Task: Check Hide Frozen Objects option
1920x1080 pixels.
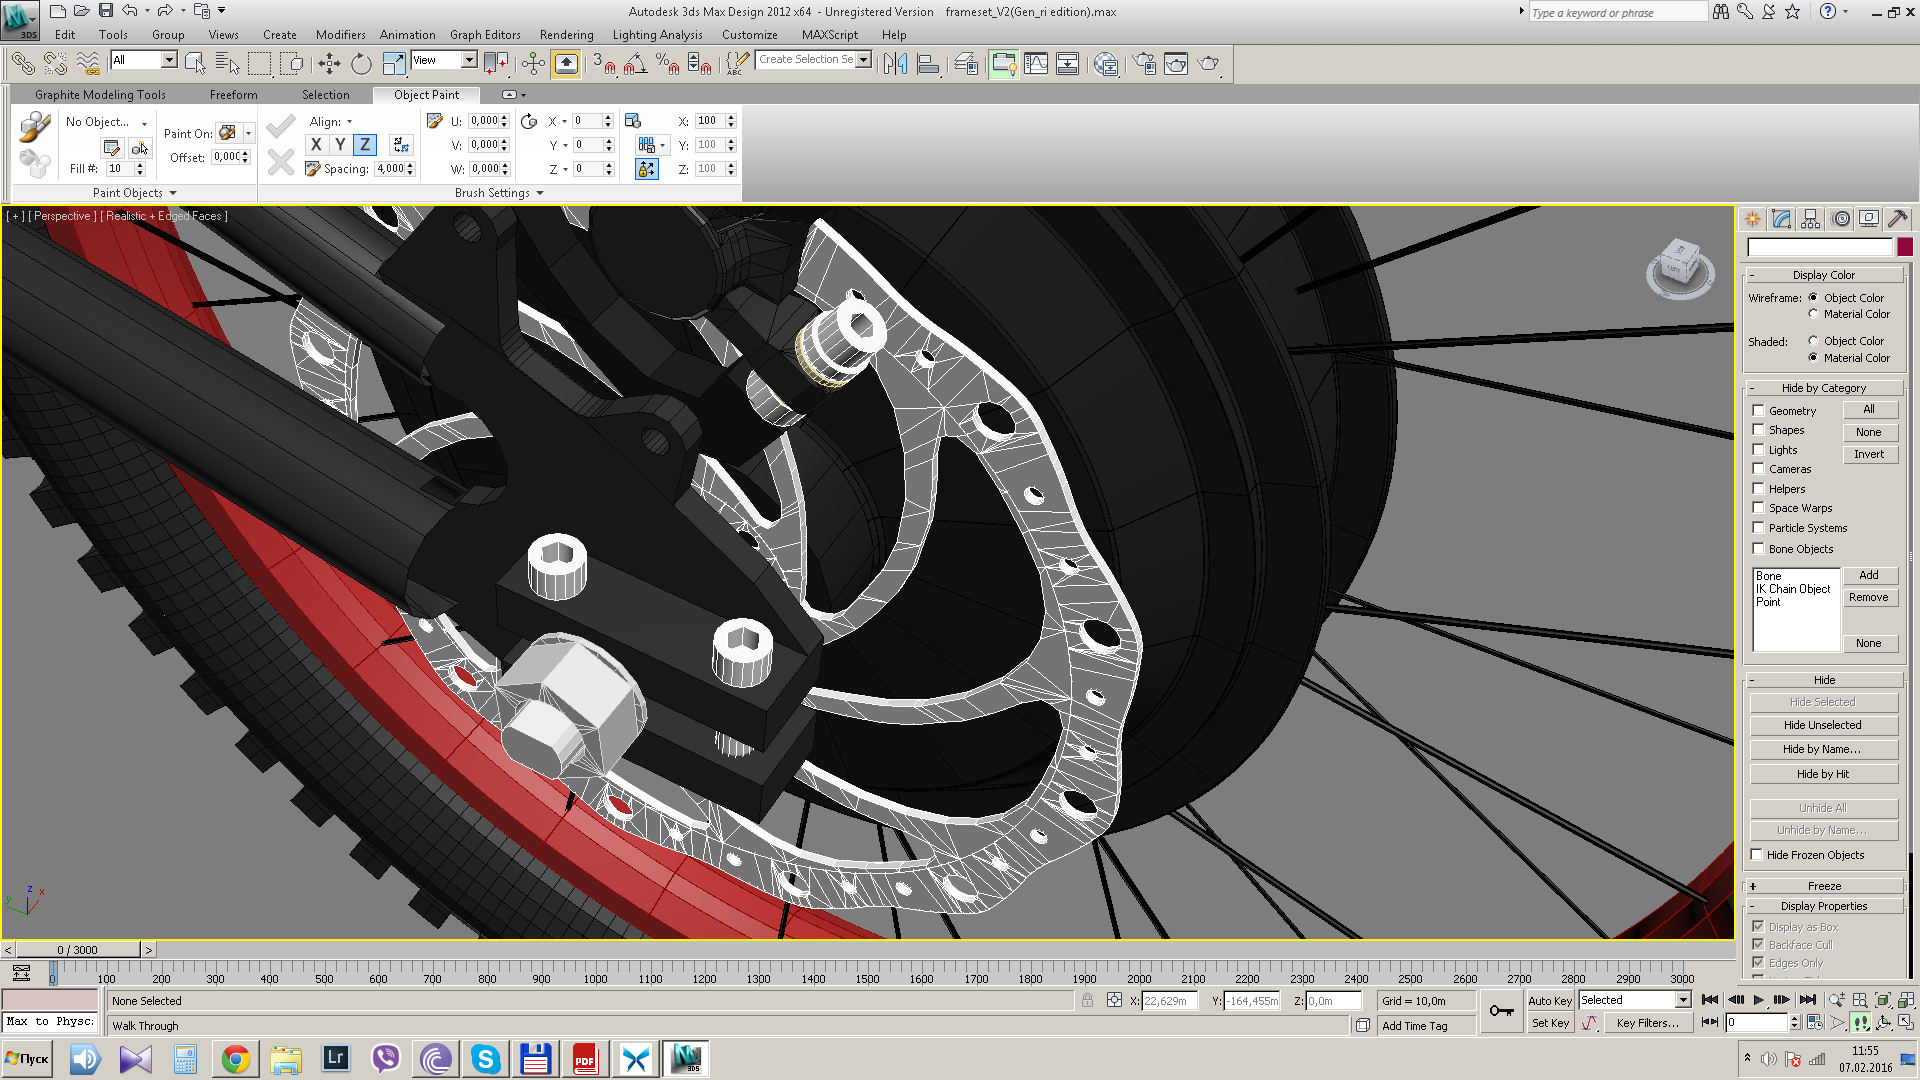Action: pos(1757,855)
